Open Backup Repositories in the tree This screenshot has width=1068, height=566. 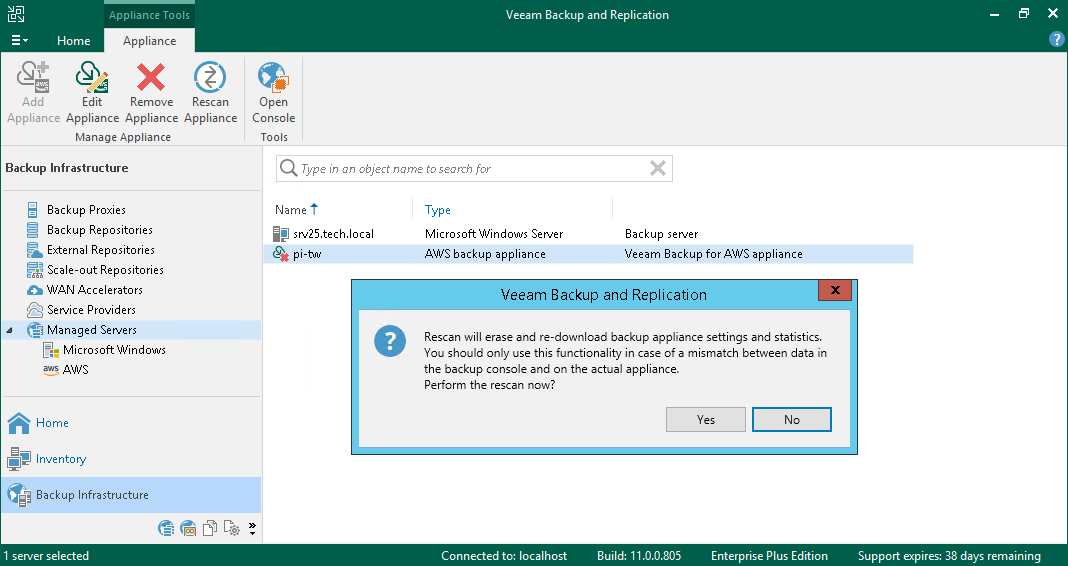(x=99, y=230)
